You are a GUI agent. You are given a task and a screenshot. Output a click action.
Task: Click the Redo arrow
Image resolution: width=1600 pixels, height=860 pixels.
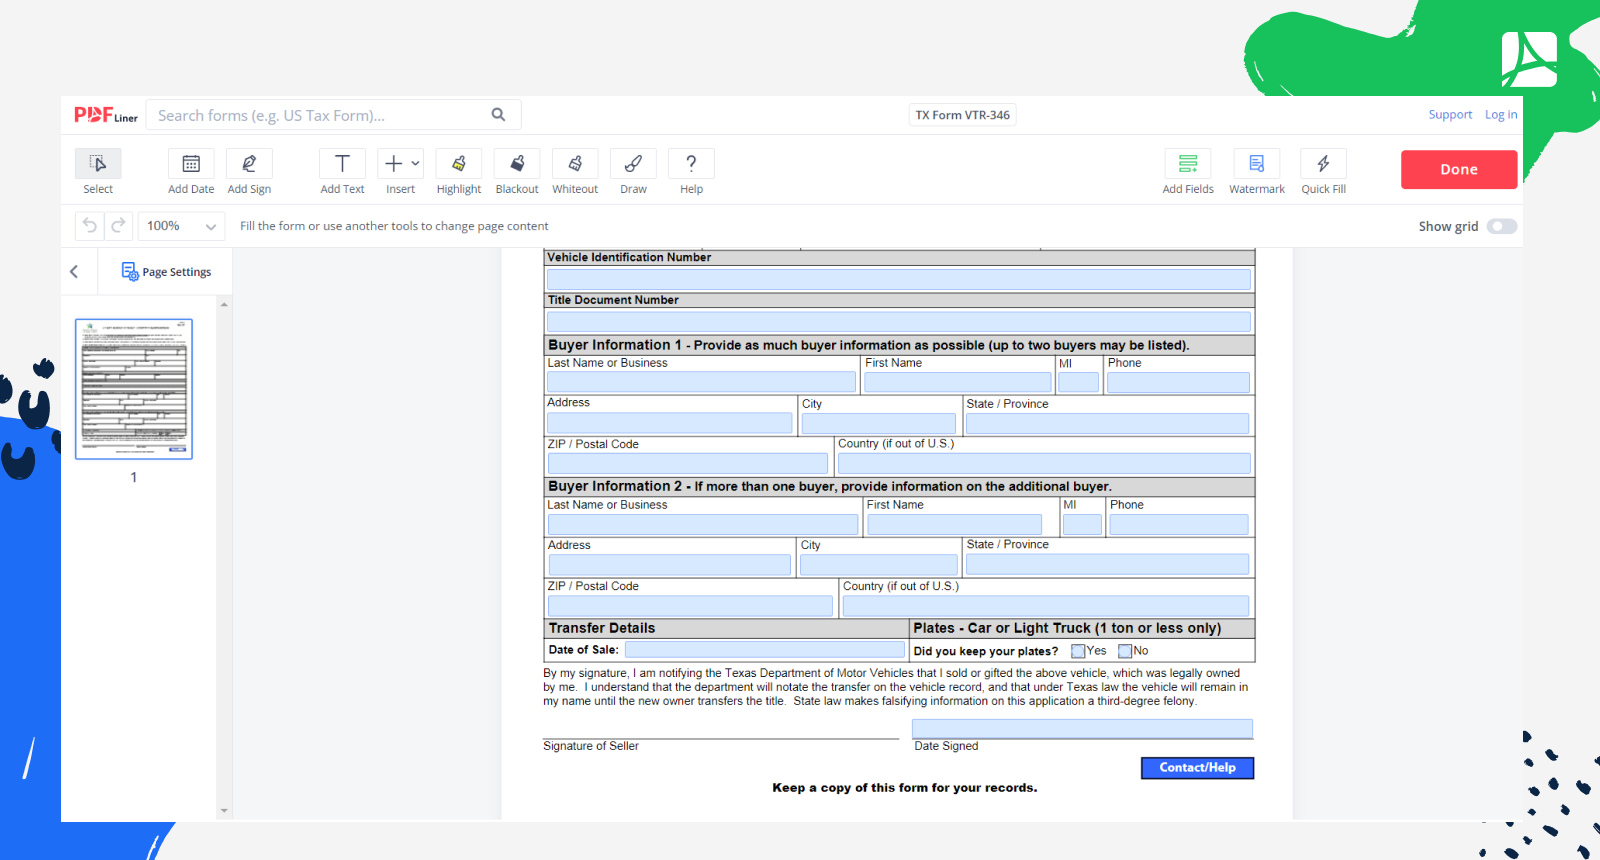(118, 226)
